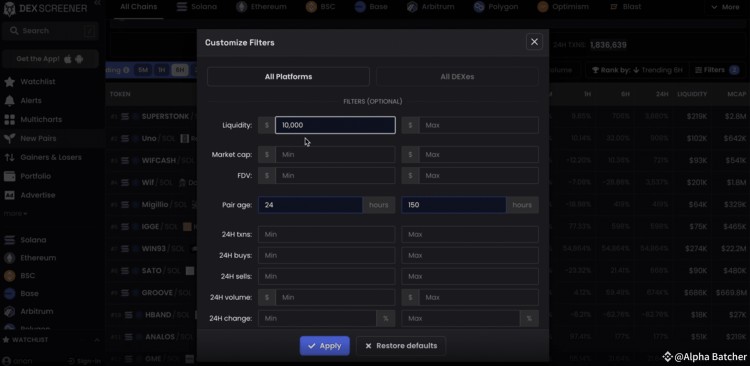
Task: Click the 24H buys Max field
Action: [470, 255]
